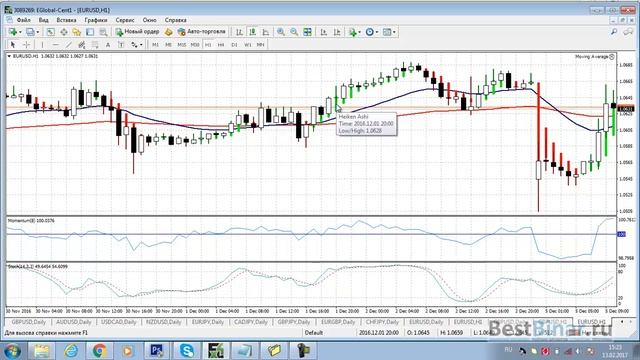Open Google Chrome from the taskbar
Image resolution: width=640 pixels, height=360 pixels.
(99, 351)
